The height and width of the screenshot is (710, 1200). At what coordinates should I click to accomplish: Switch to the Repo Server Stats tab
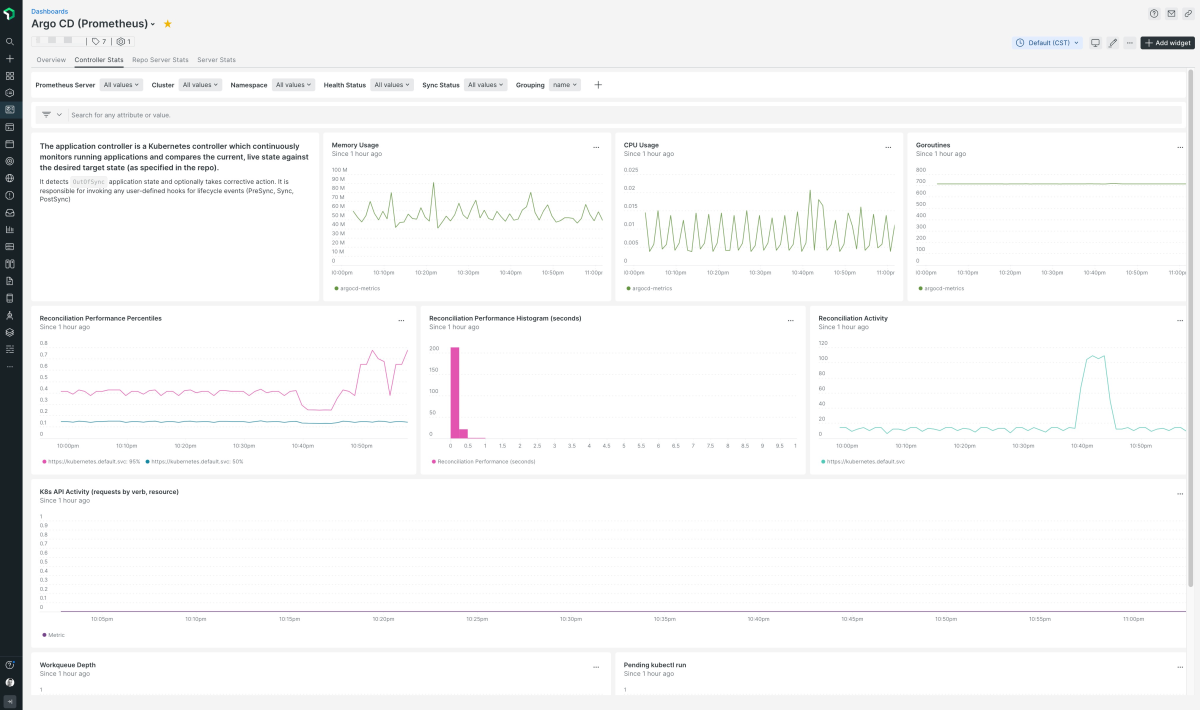[160, 60]
